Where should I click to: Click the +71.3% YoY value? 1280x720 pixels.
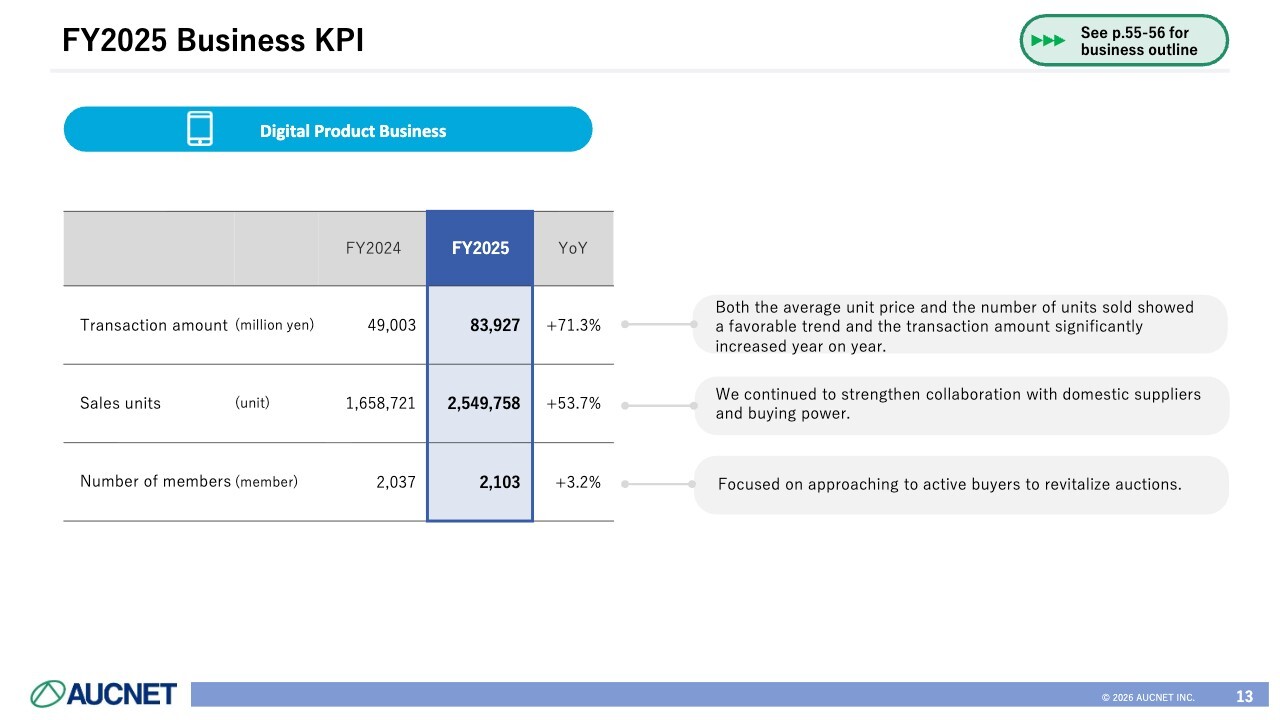pos(574,325)
